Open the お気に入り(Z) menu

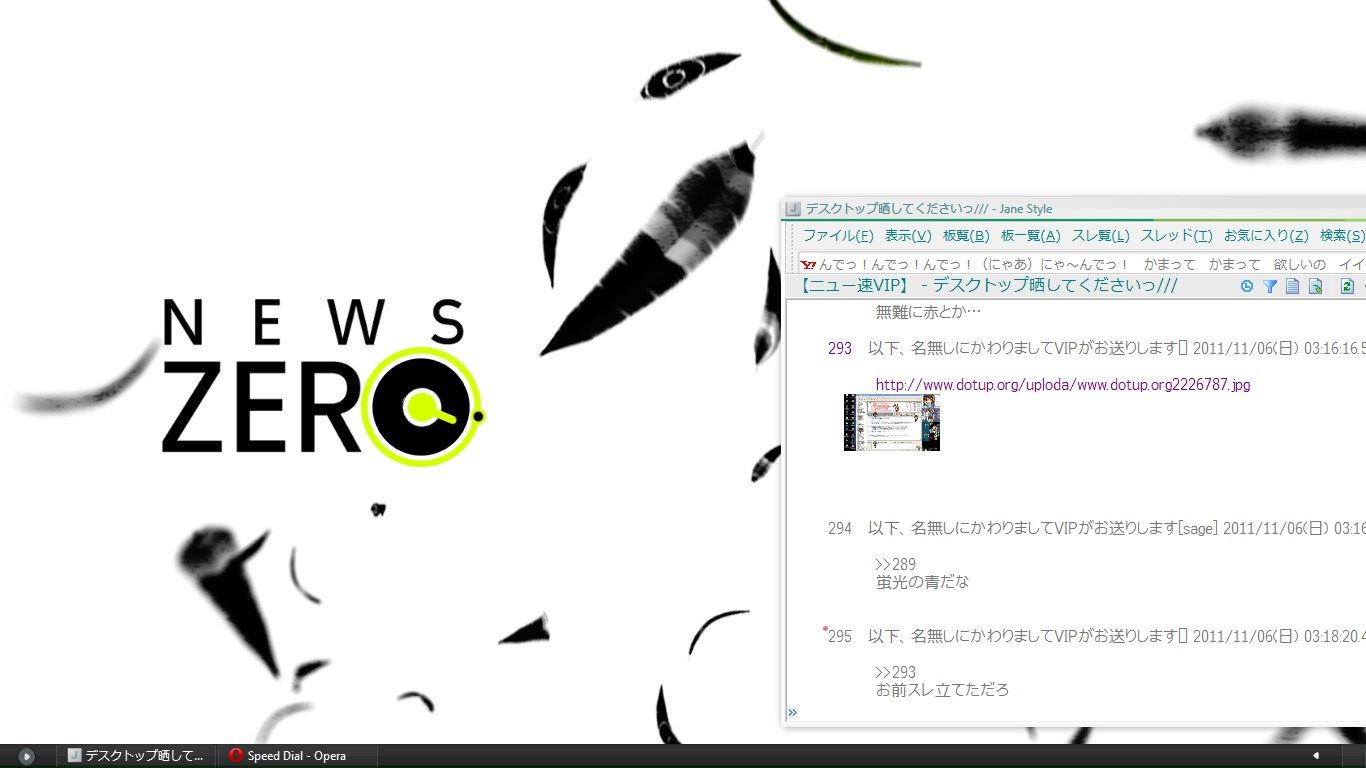[x=1266, y=236]
